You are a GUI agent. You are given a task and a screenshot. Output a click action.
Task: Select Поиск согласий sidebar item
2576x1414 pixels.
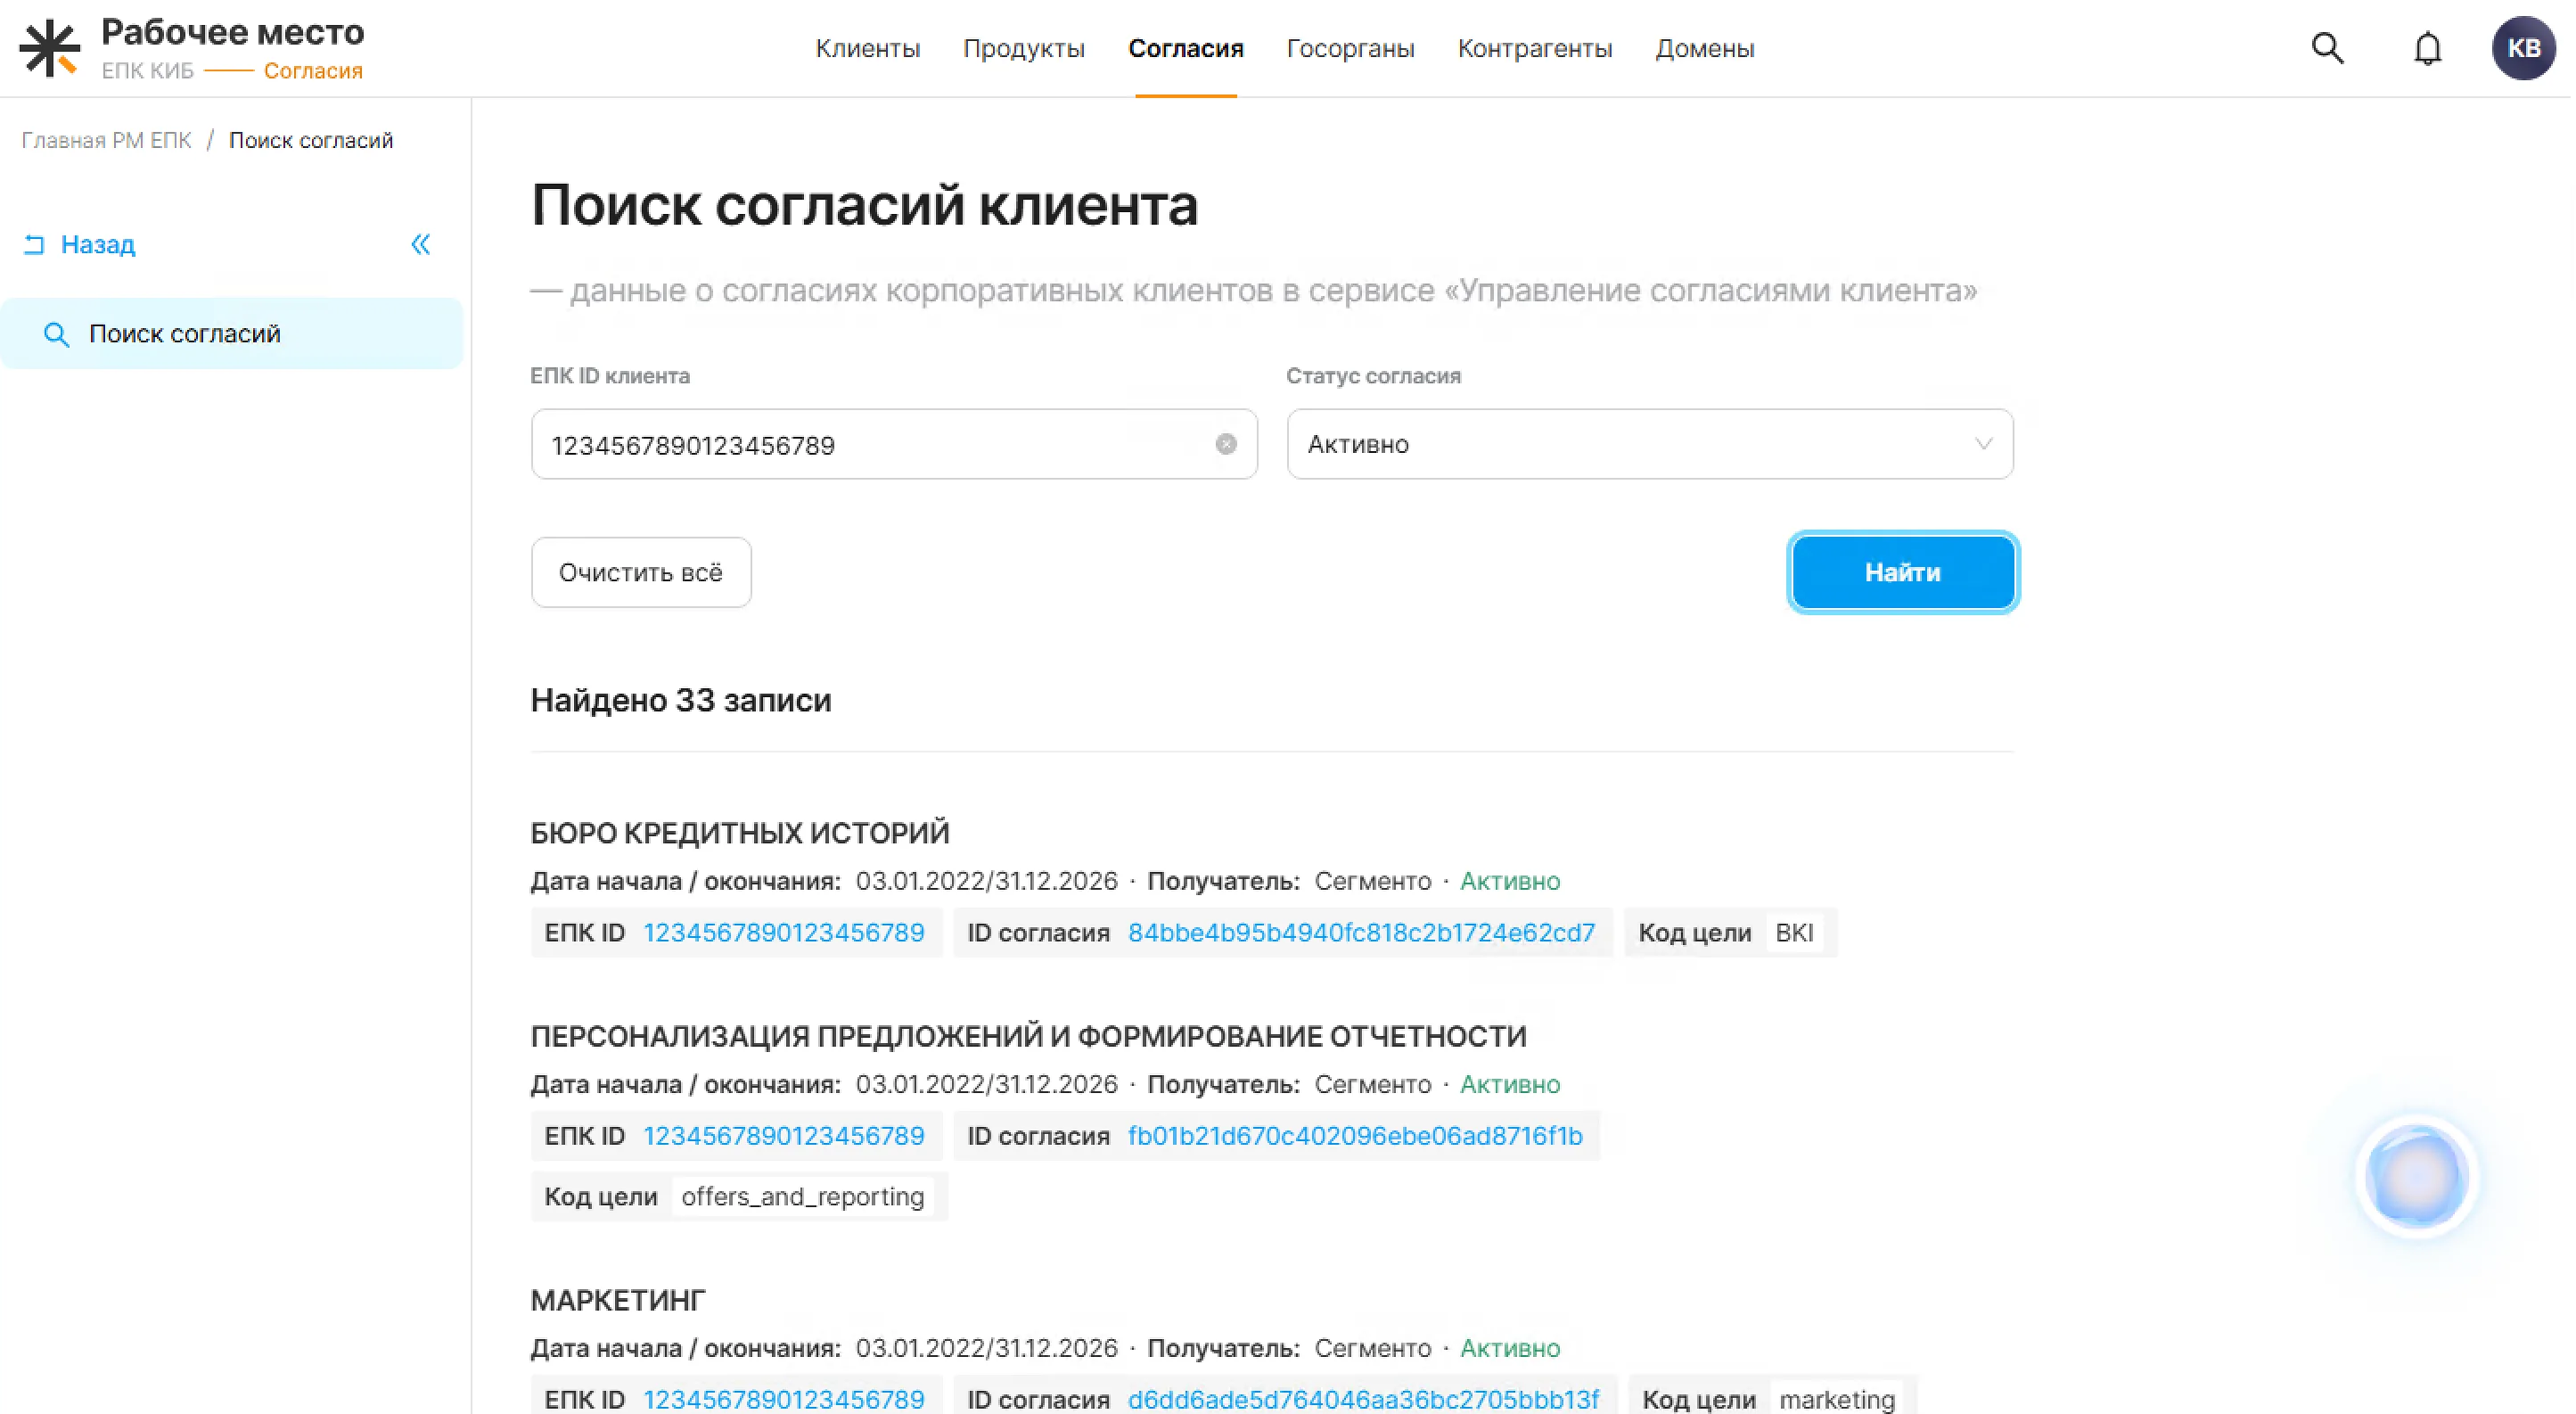click(232, 335)
